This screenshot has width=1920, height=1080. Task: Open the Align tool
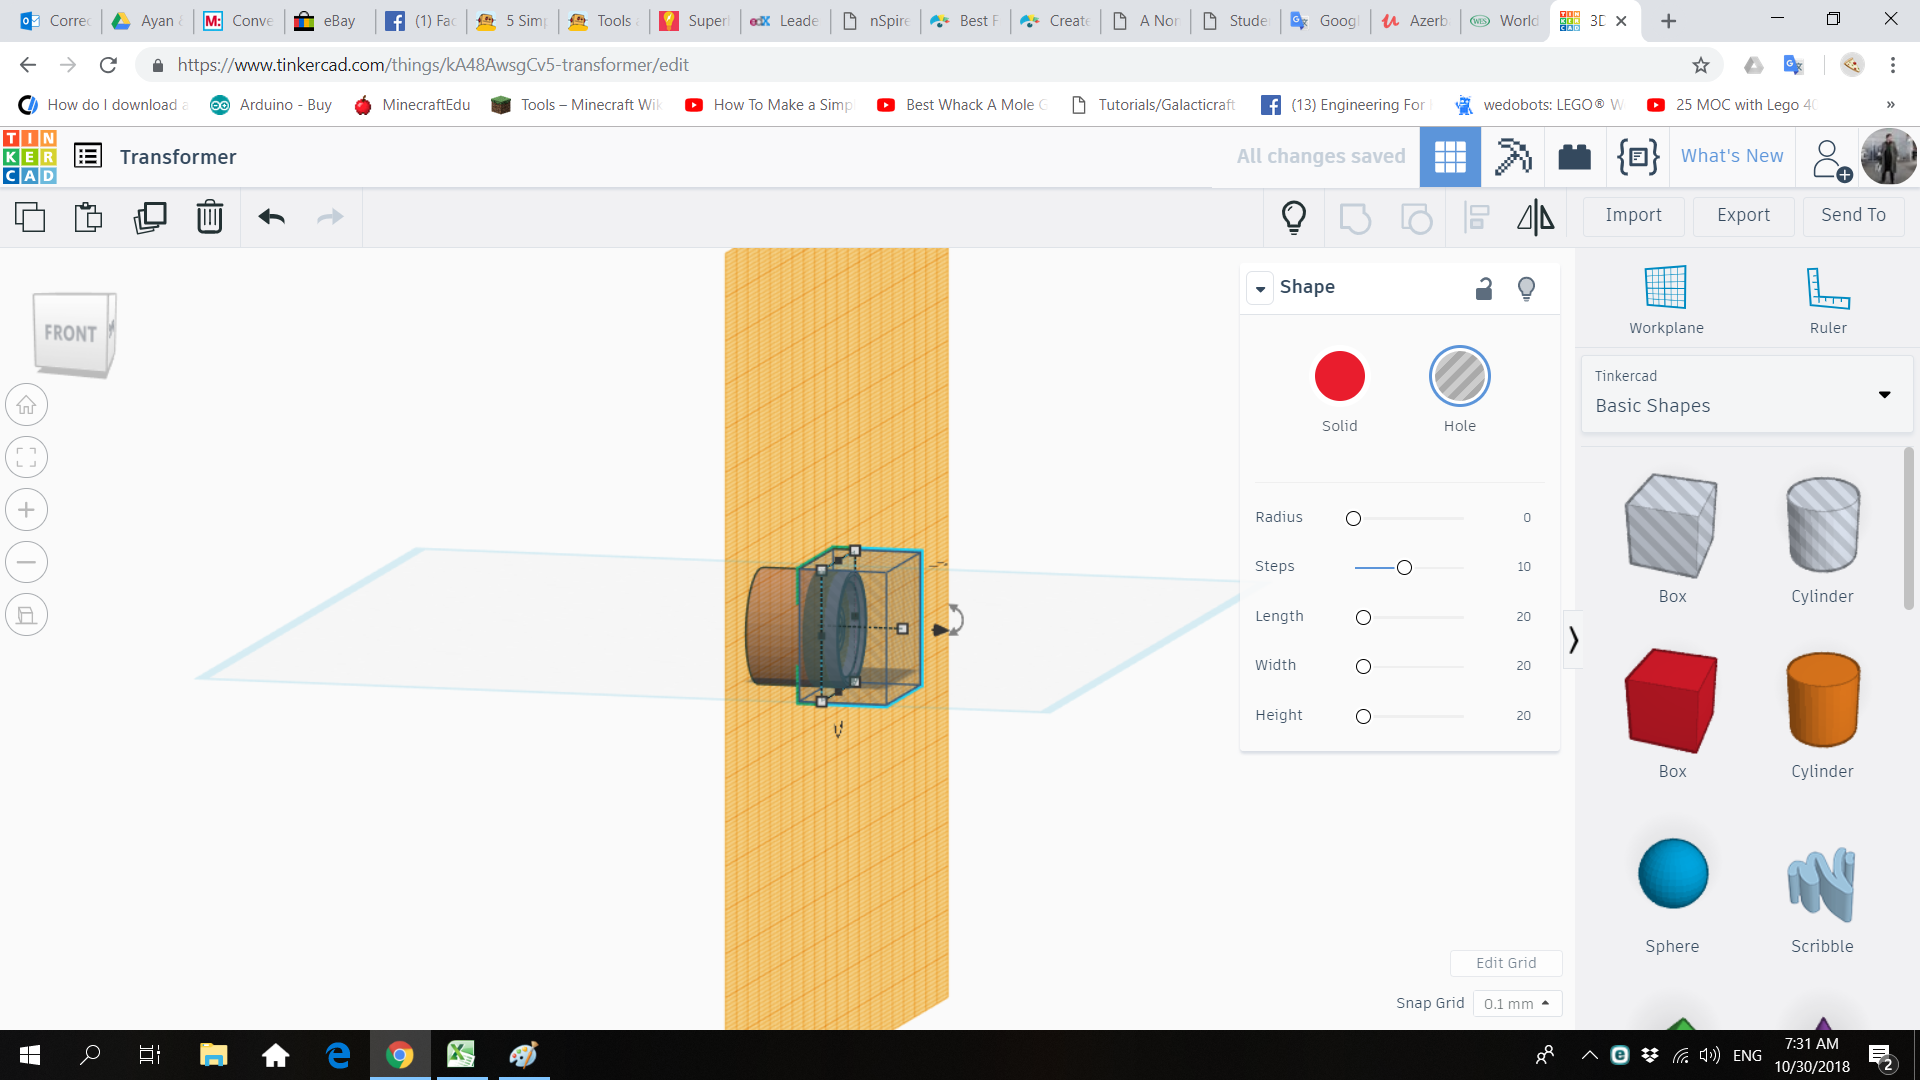(x=1475, y=217)
